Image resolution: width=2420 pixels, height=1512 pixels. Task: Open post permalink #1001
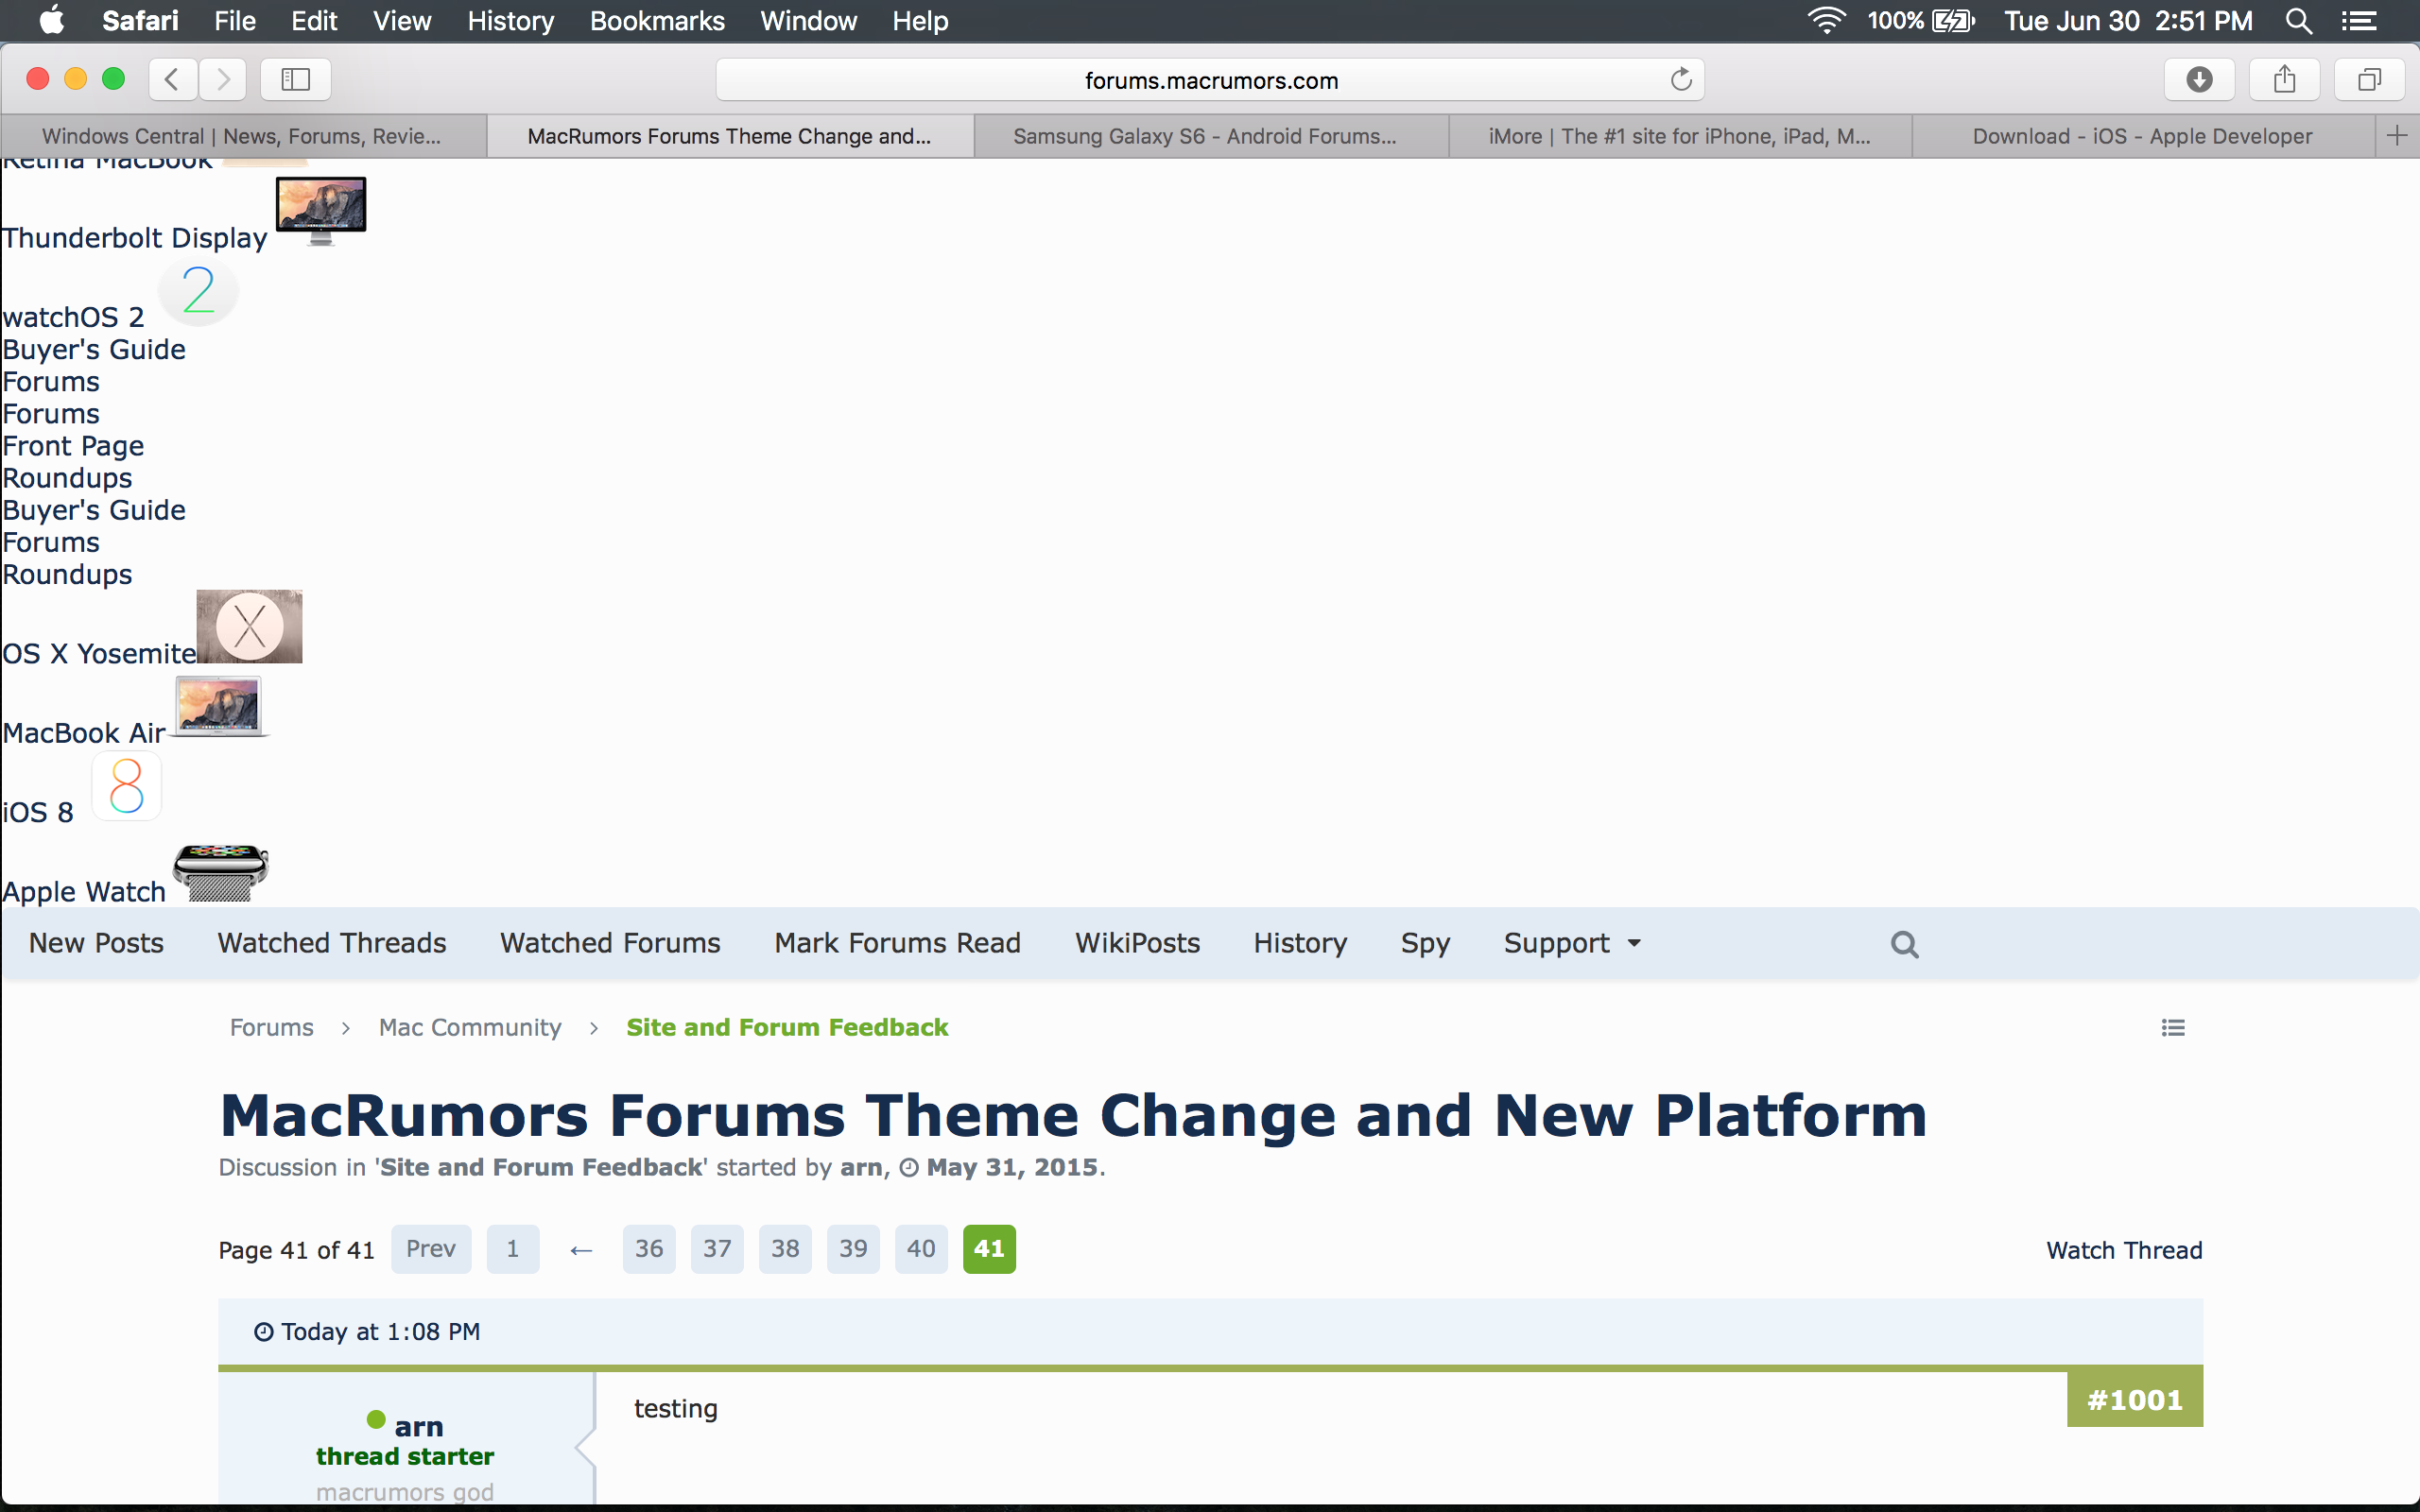coord(2134,1400)
